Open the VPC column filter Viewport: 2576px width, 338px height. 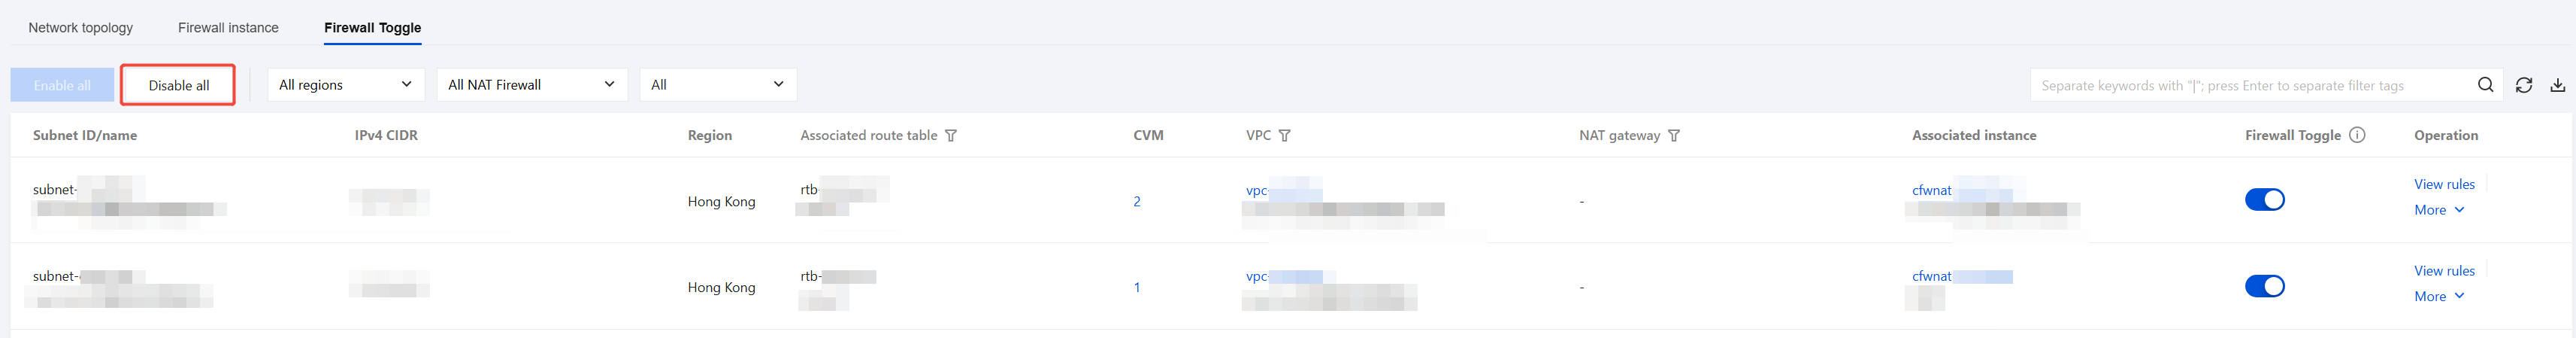pos(1284,135)
